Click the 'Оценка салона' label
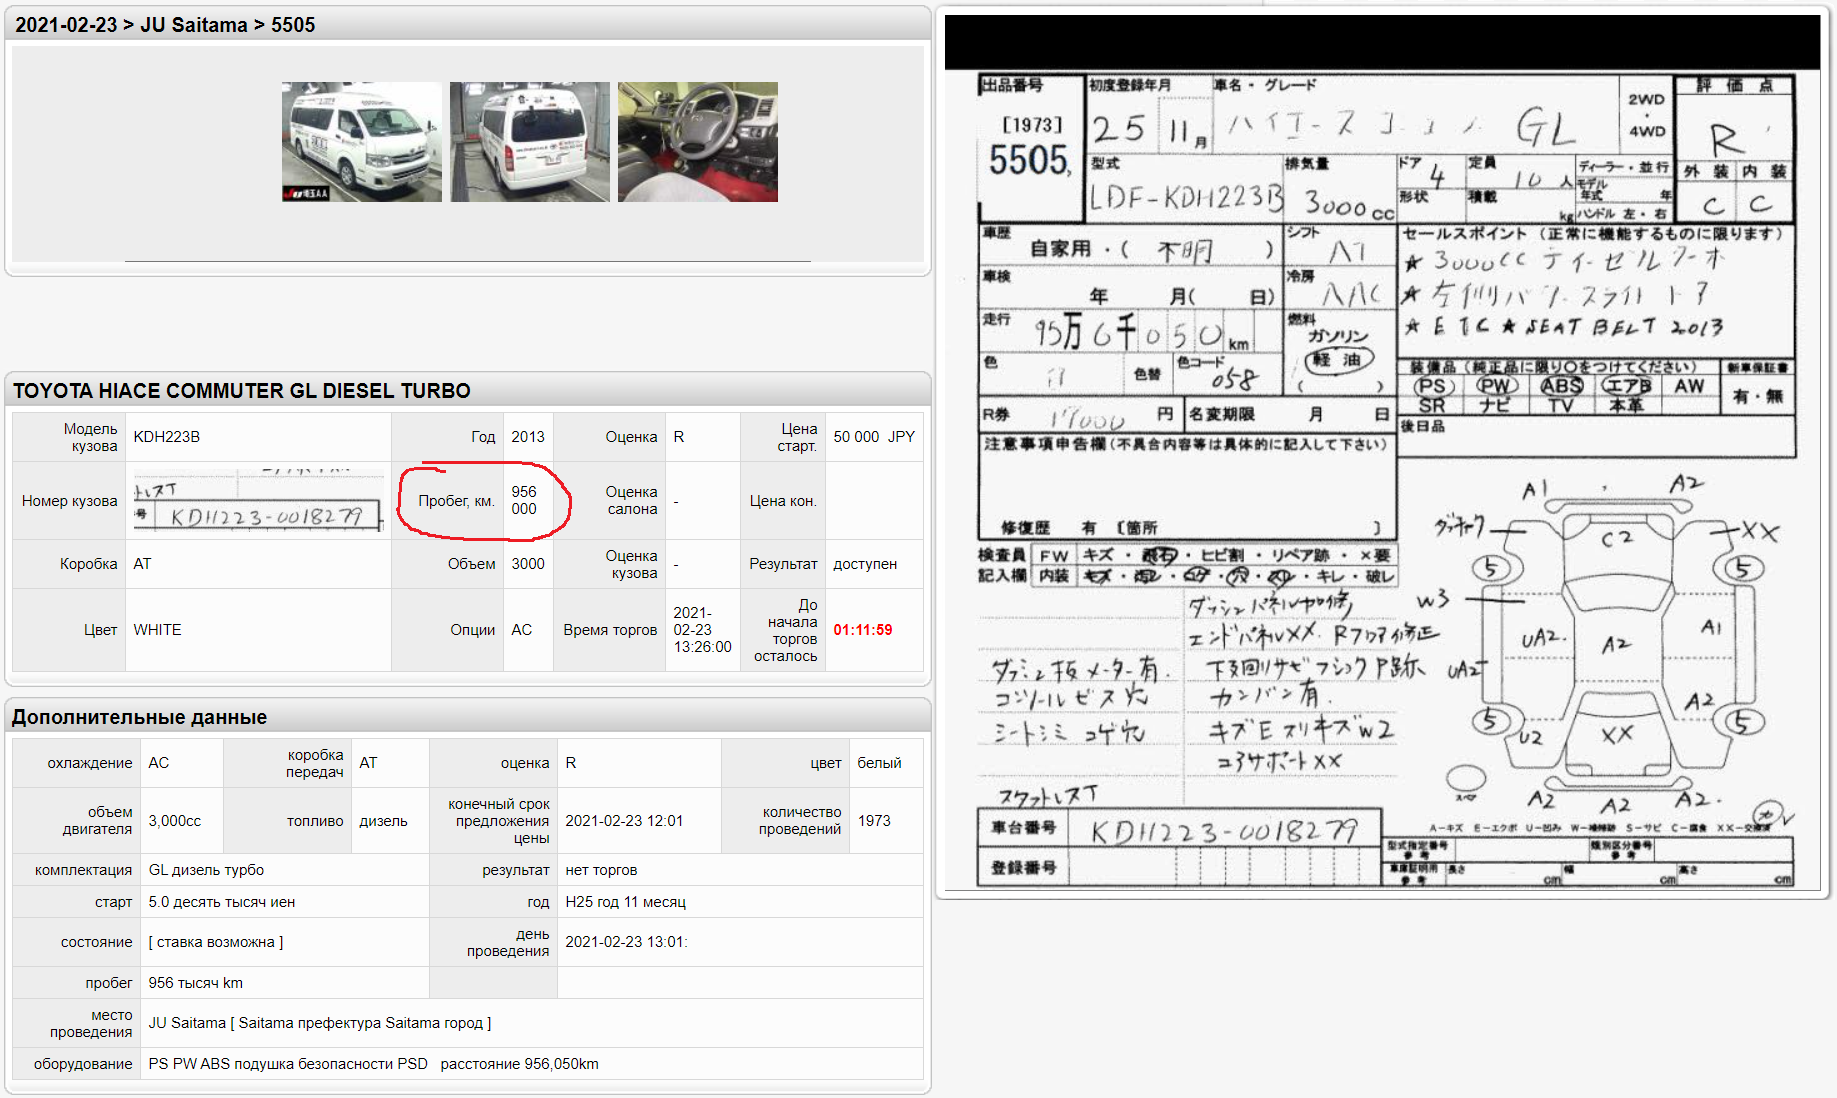This screenshot has width=1837, height=1098. tap(631, 500)
